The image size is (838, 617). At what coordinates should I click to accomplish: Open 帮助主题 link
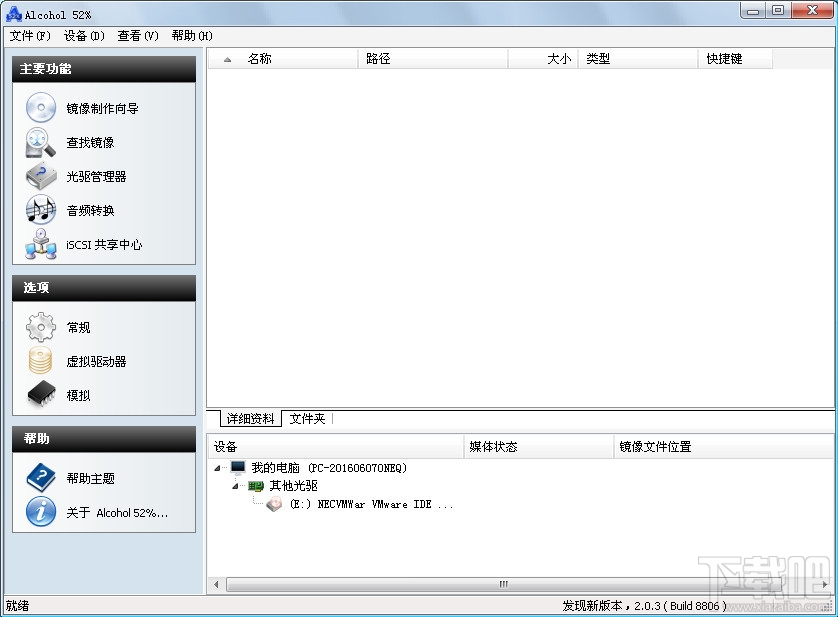pyautogui.click(x=90, y=479)
